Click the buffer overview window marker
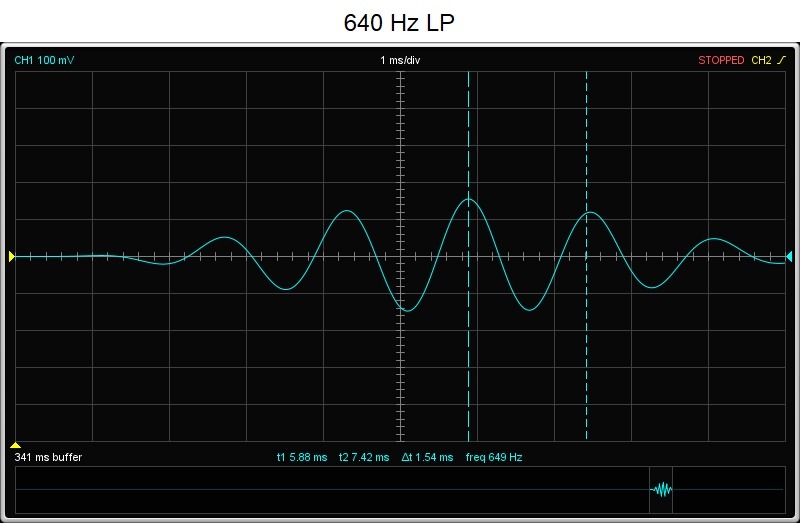The image size is (800, 523). [x=661, y=490]
